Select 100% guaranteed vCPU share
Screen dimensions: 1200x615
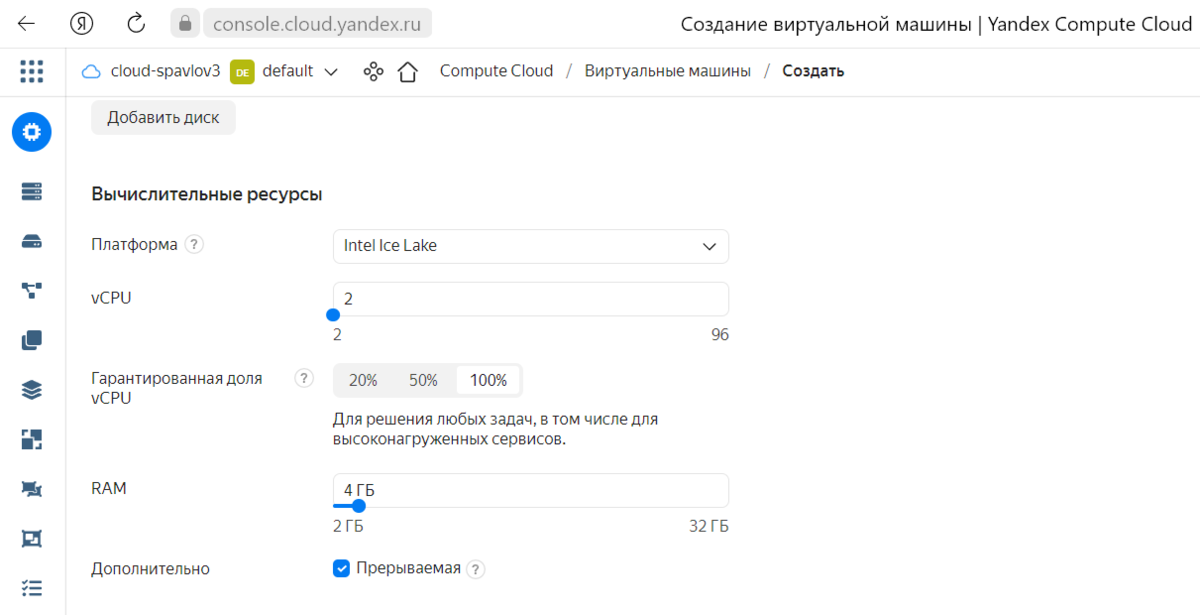click(x=488, y=380)
